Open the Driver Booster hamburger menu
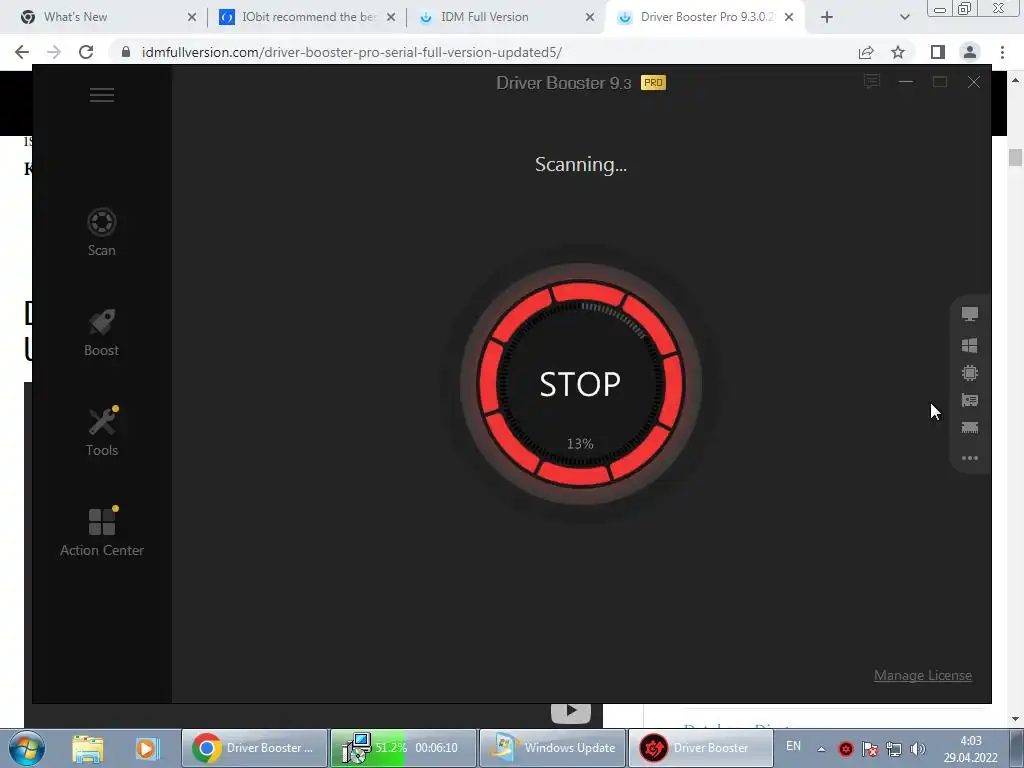 [101, 95]
